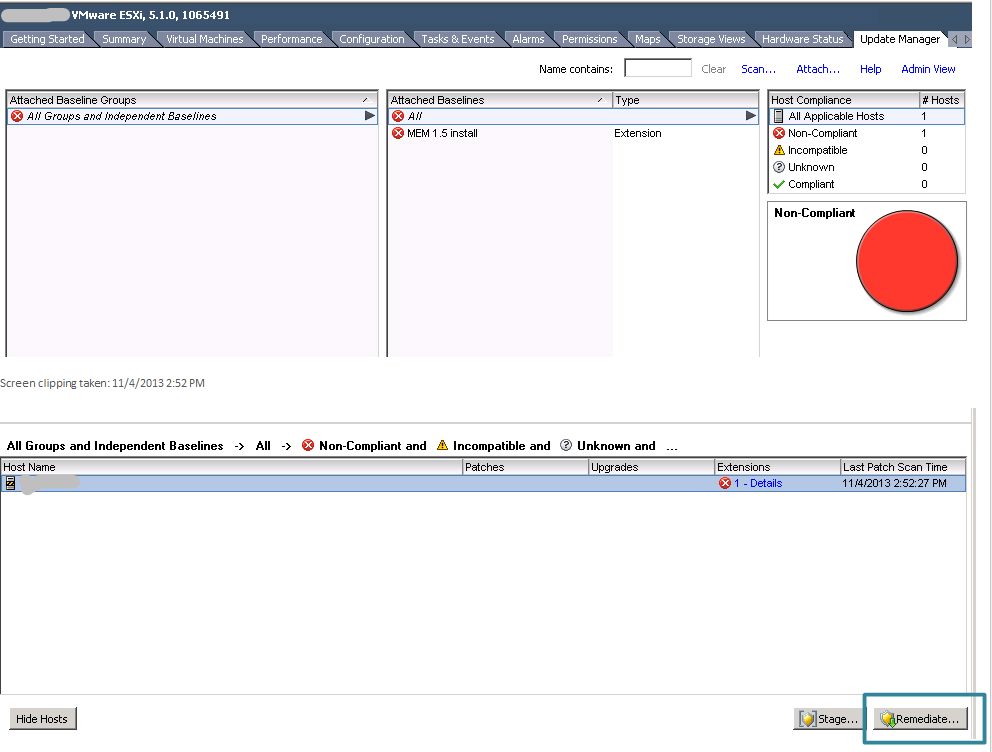Open the 1 - Details extensions link

(x=758, y=483)
